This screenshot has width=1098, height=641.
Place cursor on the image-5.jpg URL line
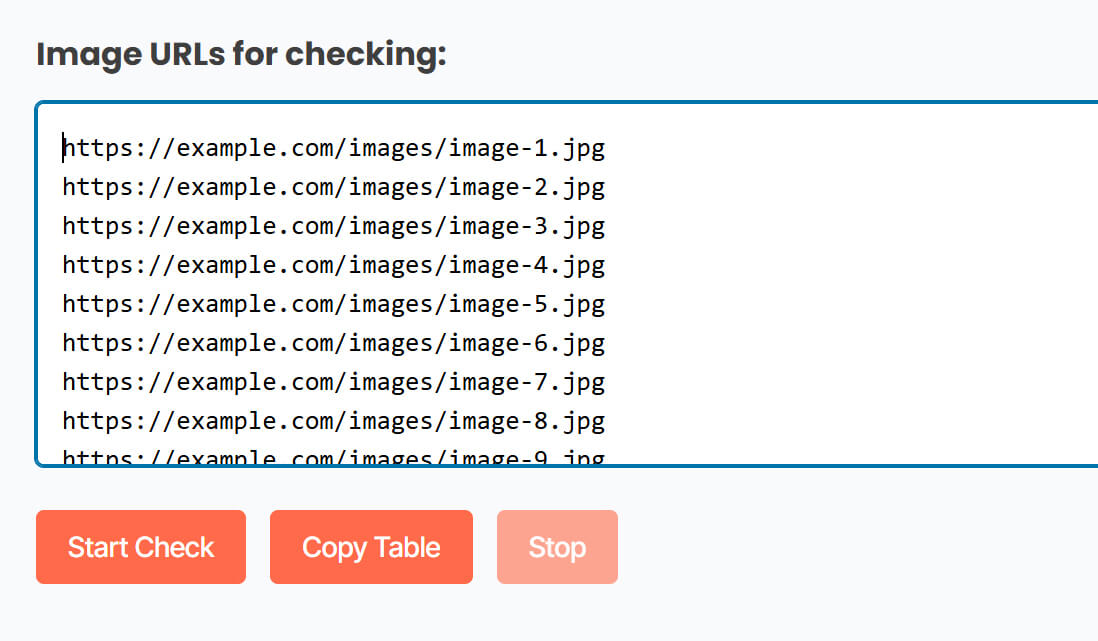(333, 303)
